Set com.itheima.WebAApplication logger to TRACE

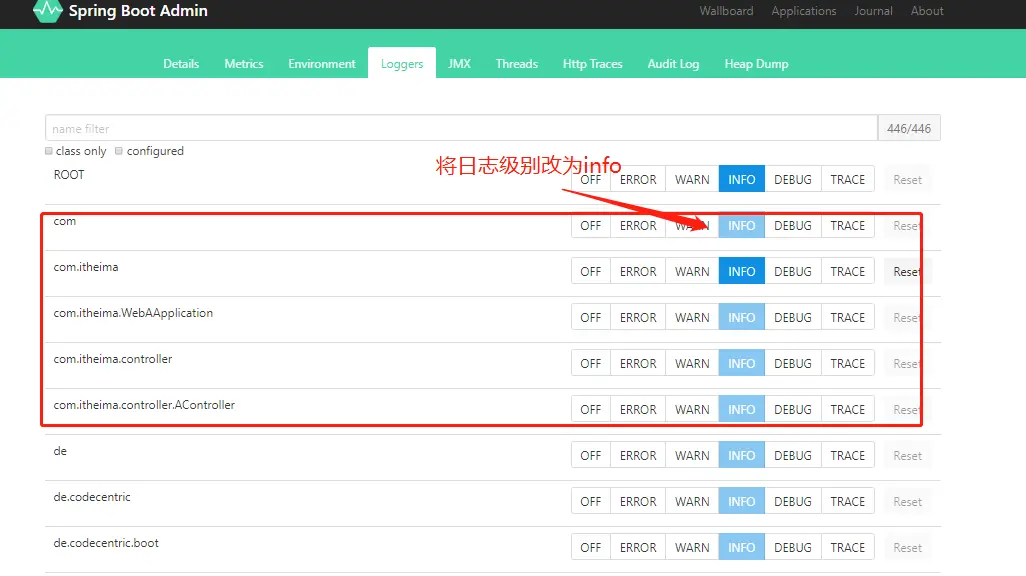pos(847,317)
